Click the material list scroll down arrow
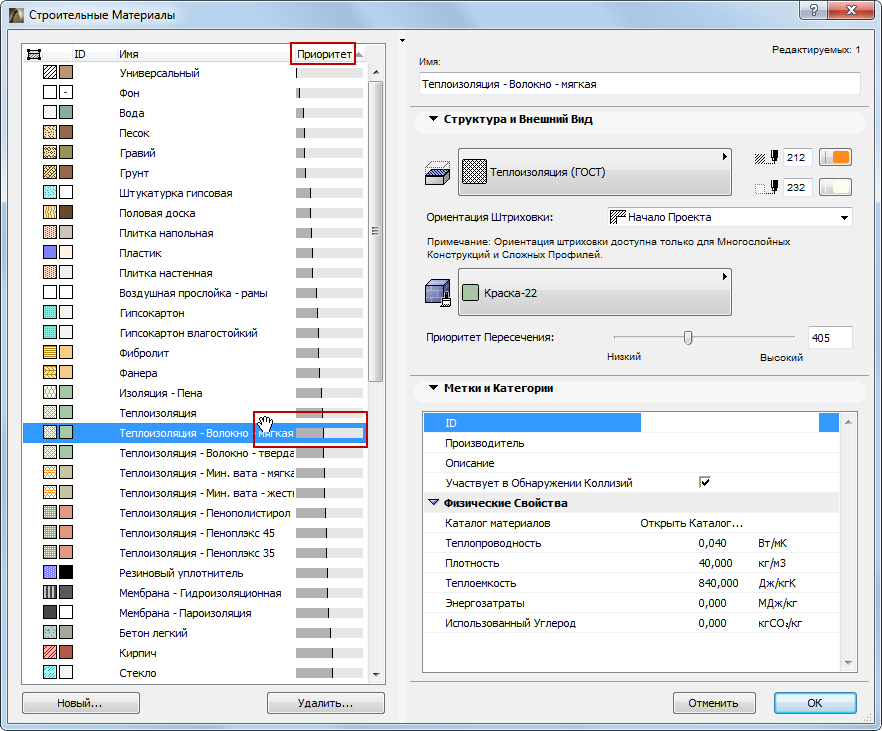 coord(376,674)
